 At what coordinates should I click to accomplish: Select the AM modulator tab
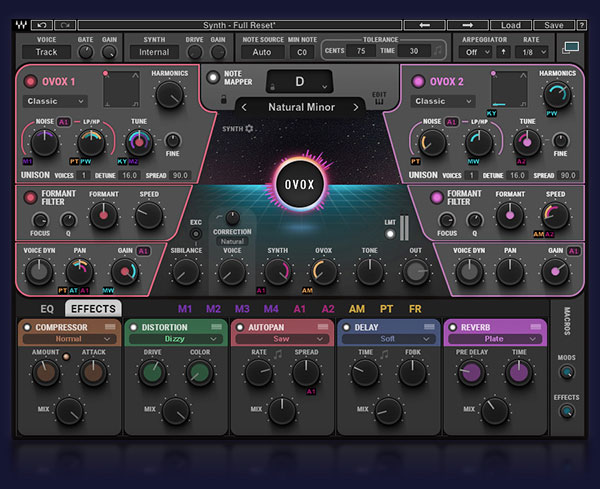click(x=357, y=309)
